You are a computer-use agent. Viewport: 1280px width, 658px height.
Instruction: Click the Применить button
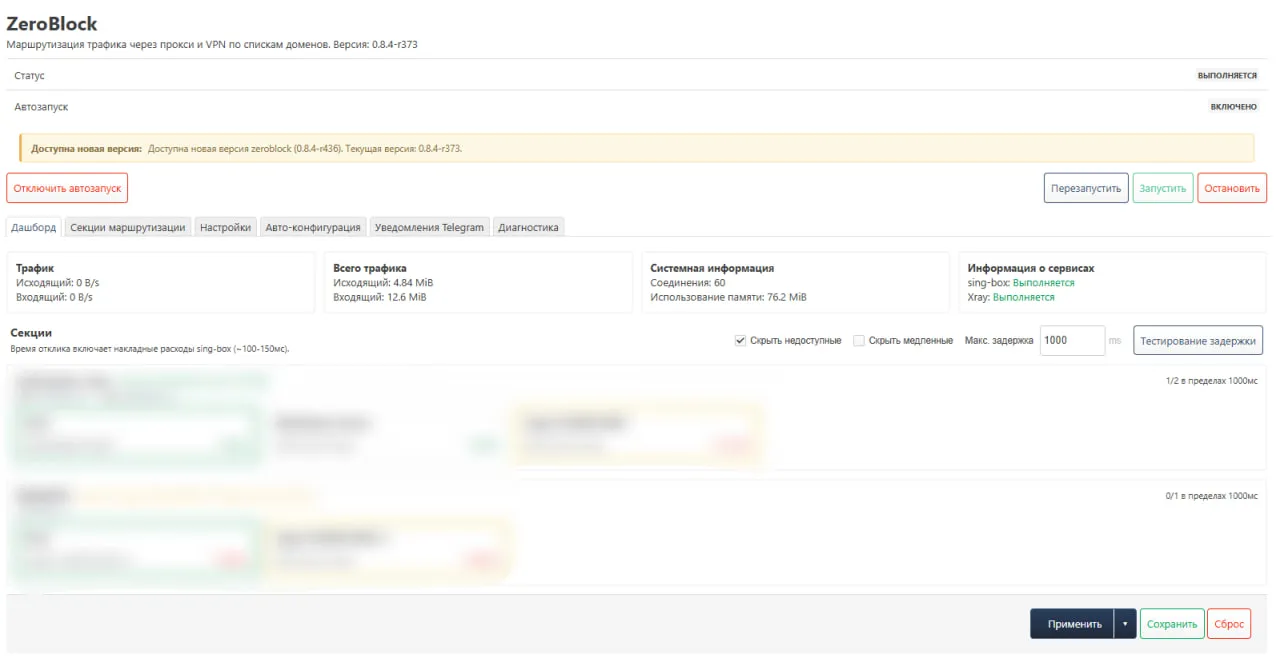coord(1072,623)
